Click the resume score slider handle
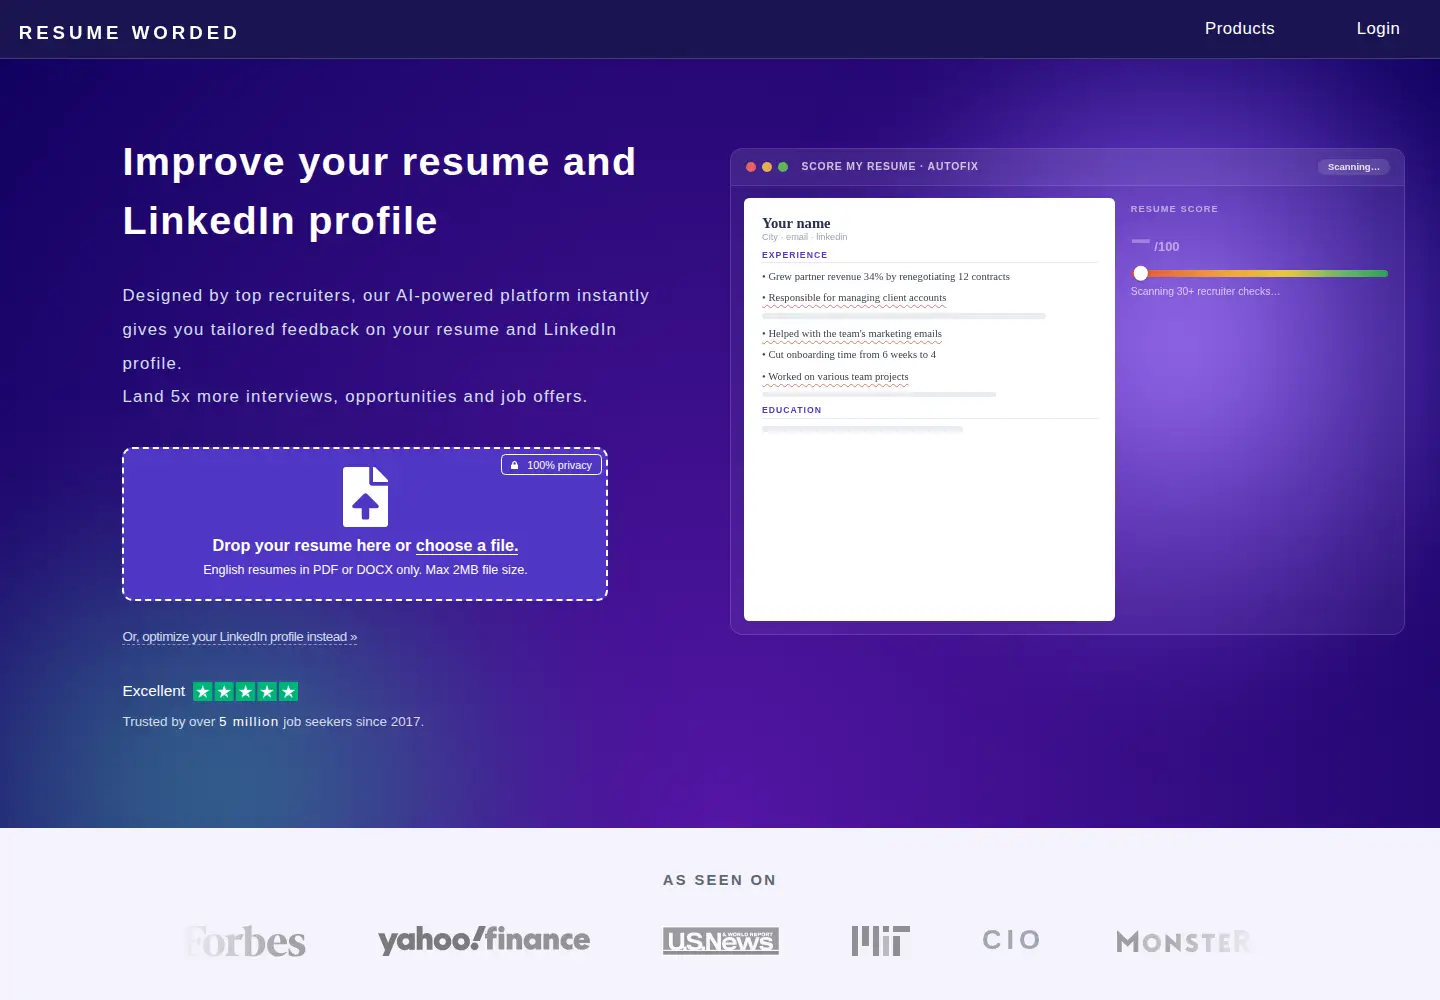This screenshot has height=1000, width=1440. [x=1140, y=273]
